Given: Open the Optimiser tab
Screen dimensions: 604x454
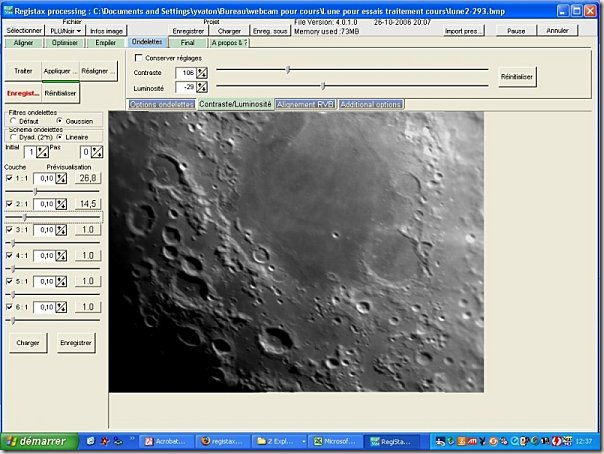Looking at the screenshot, I should pos(64,43).
